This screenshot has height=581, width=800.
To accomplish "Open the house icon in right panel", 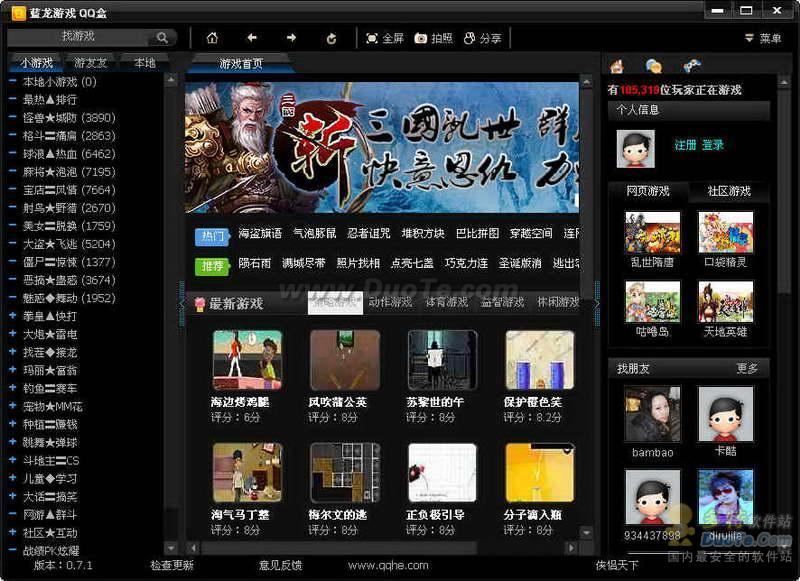I will click(617, 66).
